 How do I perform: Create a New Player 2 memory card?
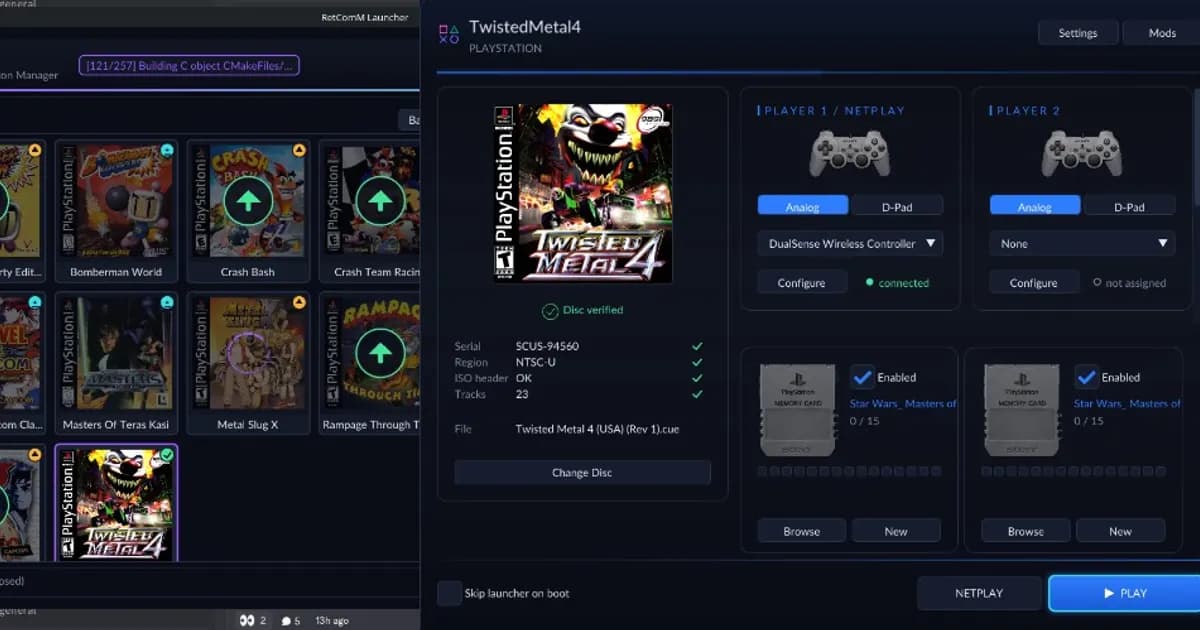[1120, 531]
